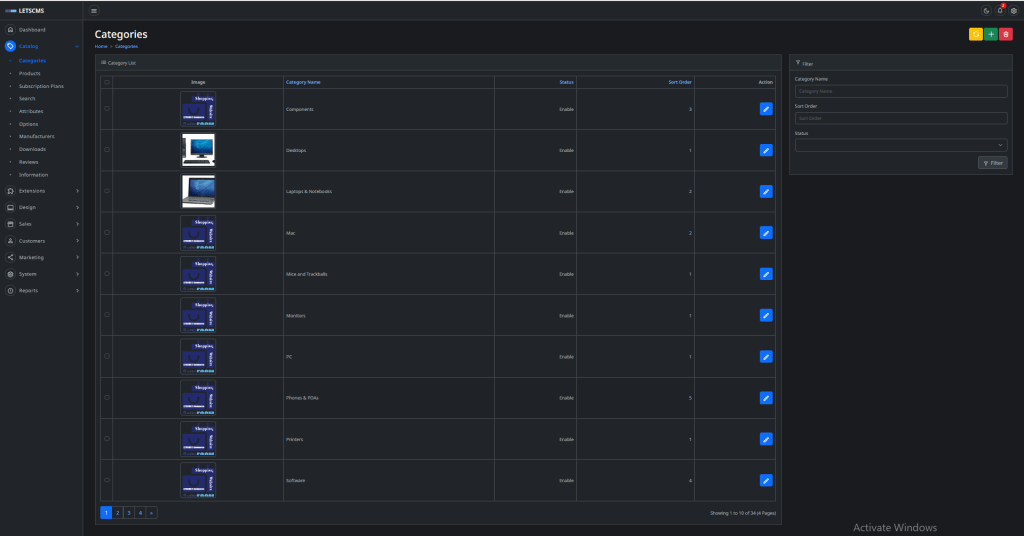The image size is (1024, 536).
Task: Expand the Customers menu chevron
Action: 77,241
